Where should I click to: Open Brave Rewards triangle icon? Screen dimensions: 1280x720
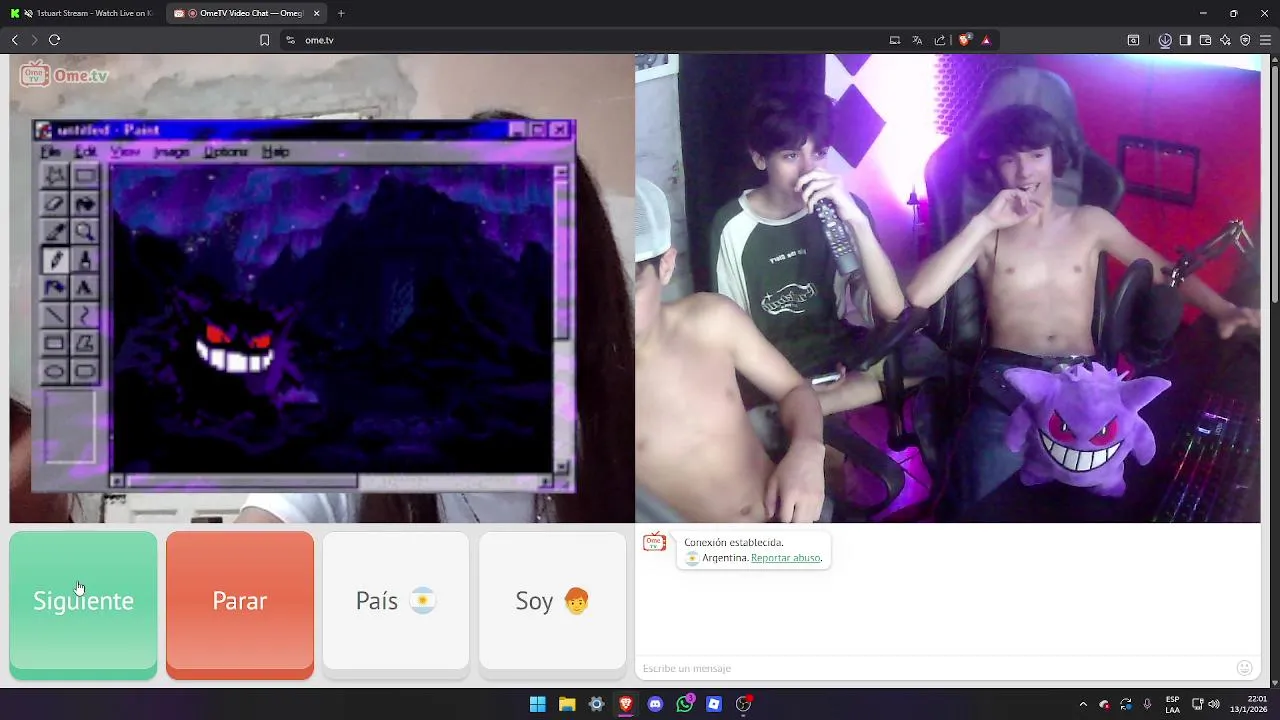click(986, 40)
